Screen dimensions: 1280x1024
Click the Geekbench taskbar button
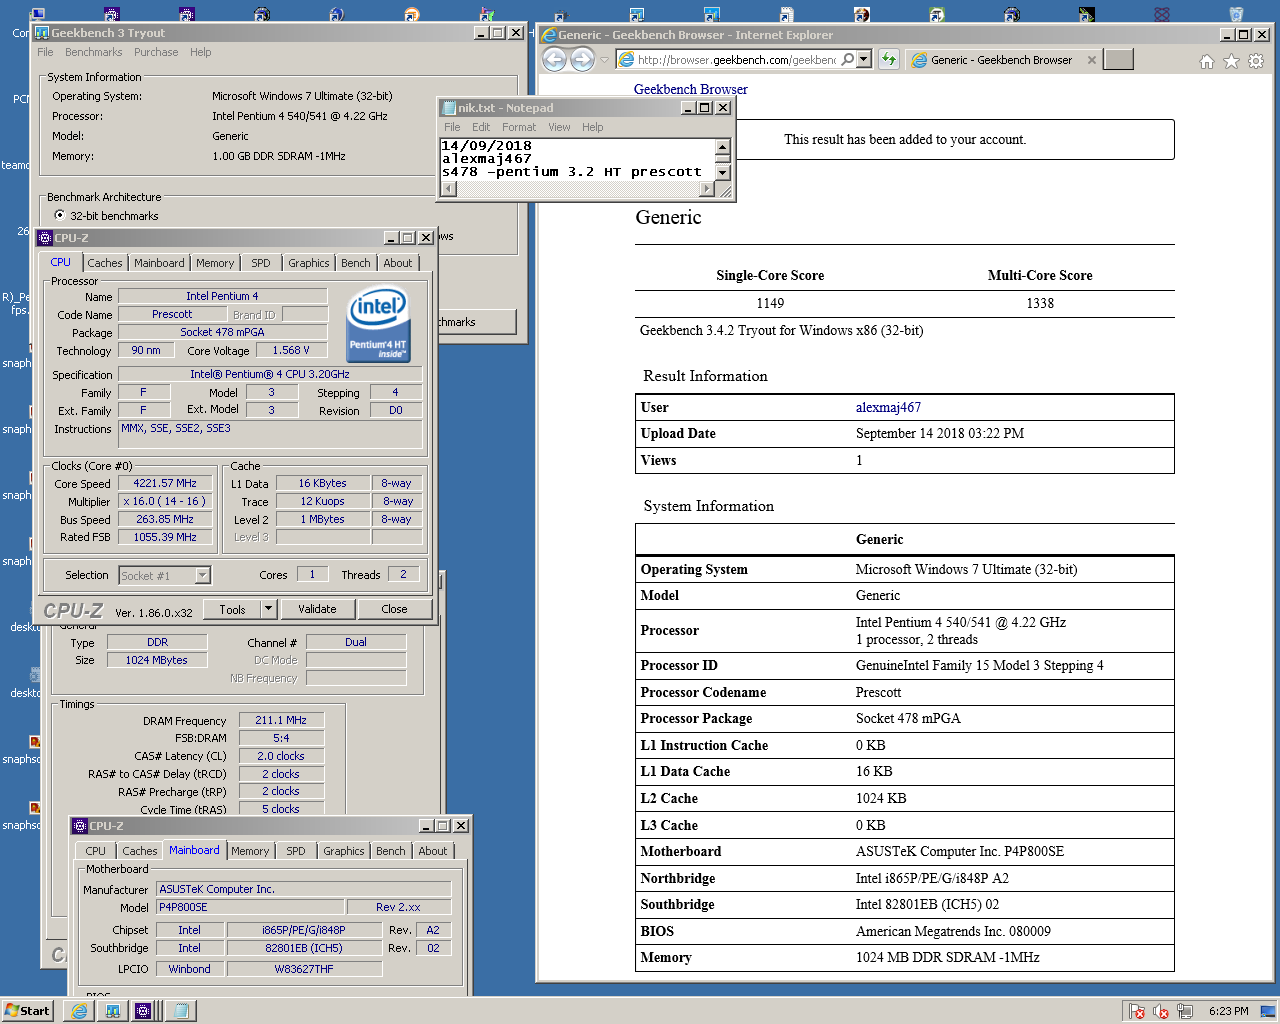pyautogui.click(x=112, y=1011)
